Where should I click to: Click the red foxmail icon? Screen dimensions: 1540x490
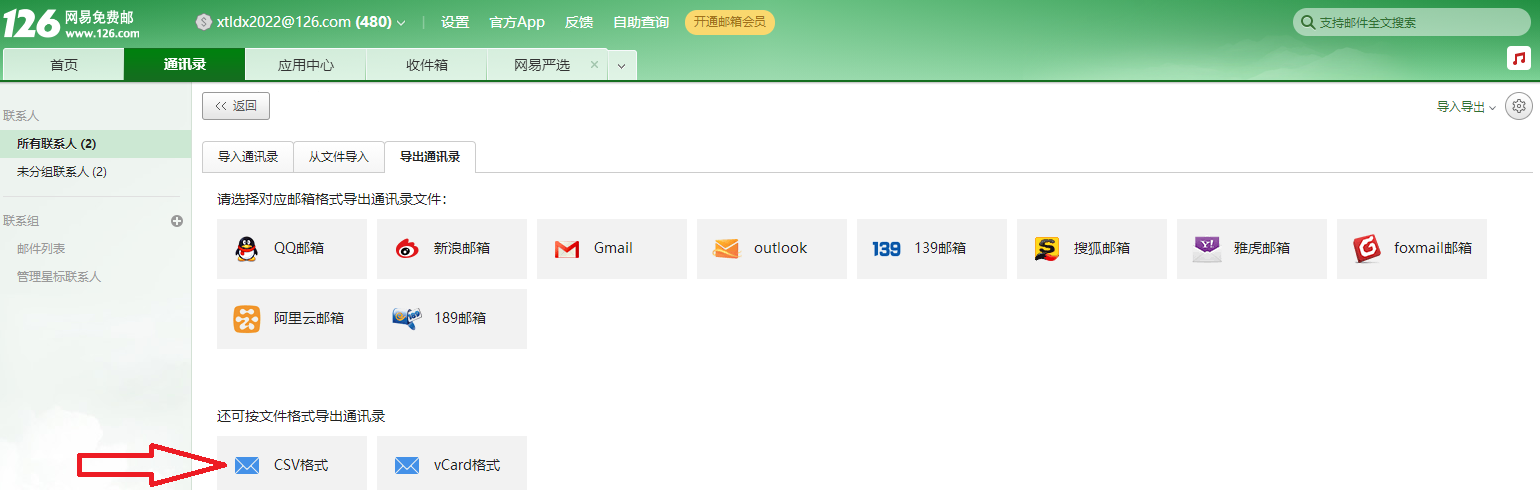[x=1367, y=249]
